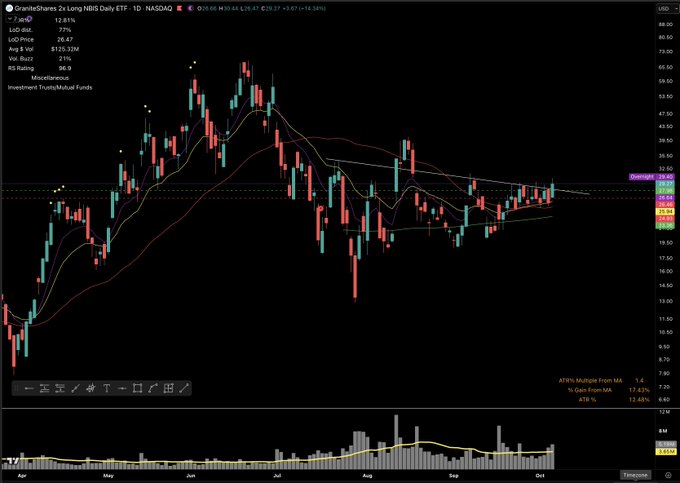Click the 12.48% ATR value
The image size is (680, 483).
[639, 399]
